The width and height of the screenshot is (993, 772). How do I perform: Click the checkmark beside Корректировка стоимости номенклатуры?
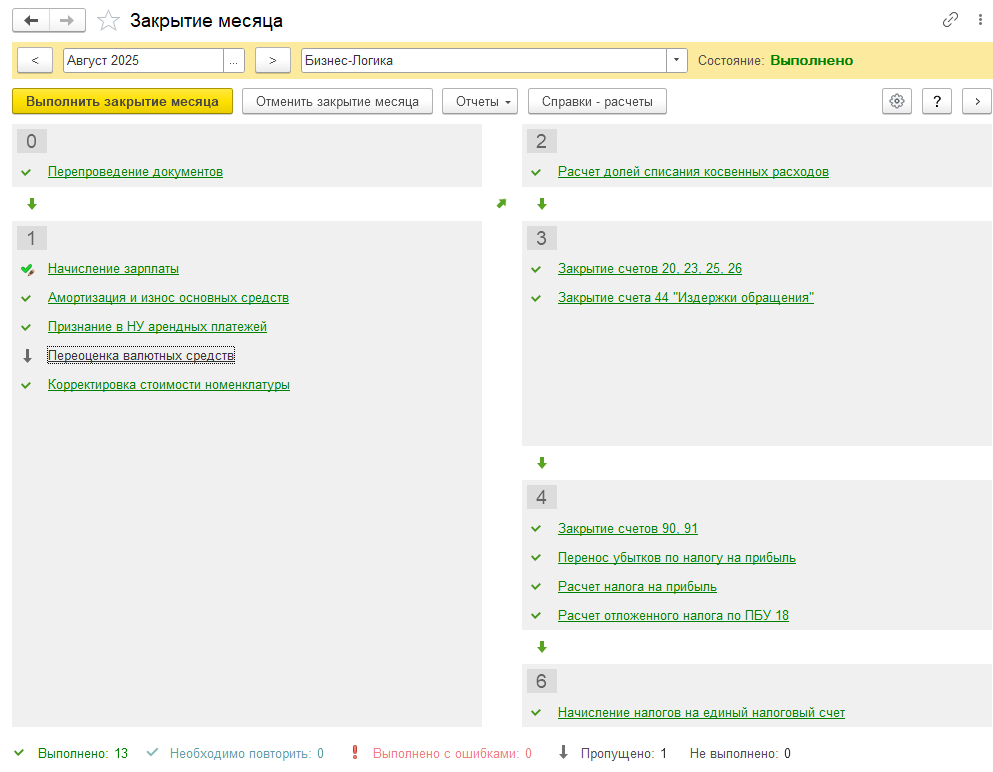(26, 385)
